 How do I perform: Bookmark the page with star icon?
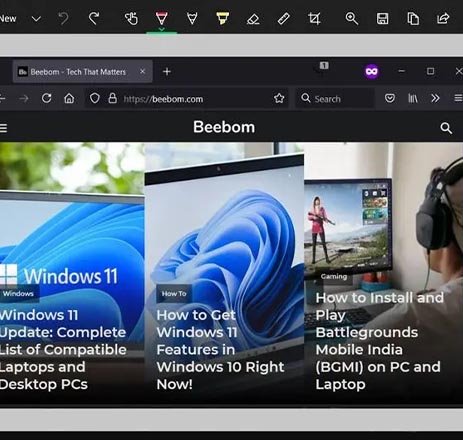(x=279, y=98)
